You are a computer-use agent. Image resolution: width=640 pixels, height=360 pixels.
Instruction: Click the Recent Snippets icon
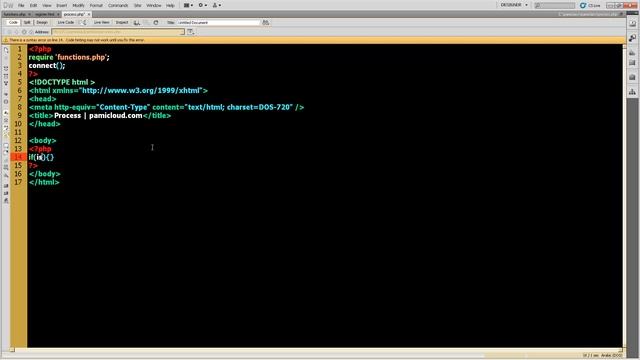[6, 167]
